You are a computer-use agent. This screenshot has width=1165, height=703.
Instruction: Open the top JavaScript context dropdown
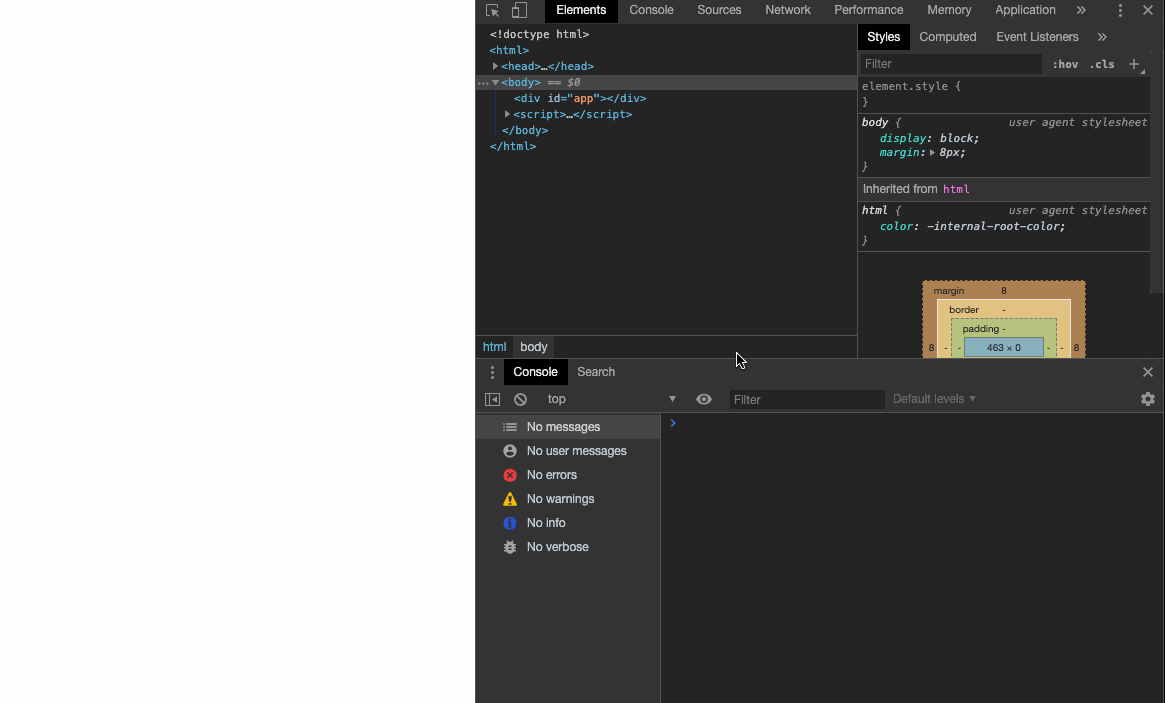(x=611, y=399)
